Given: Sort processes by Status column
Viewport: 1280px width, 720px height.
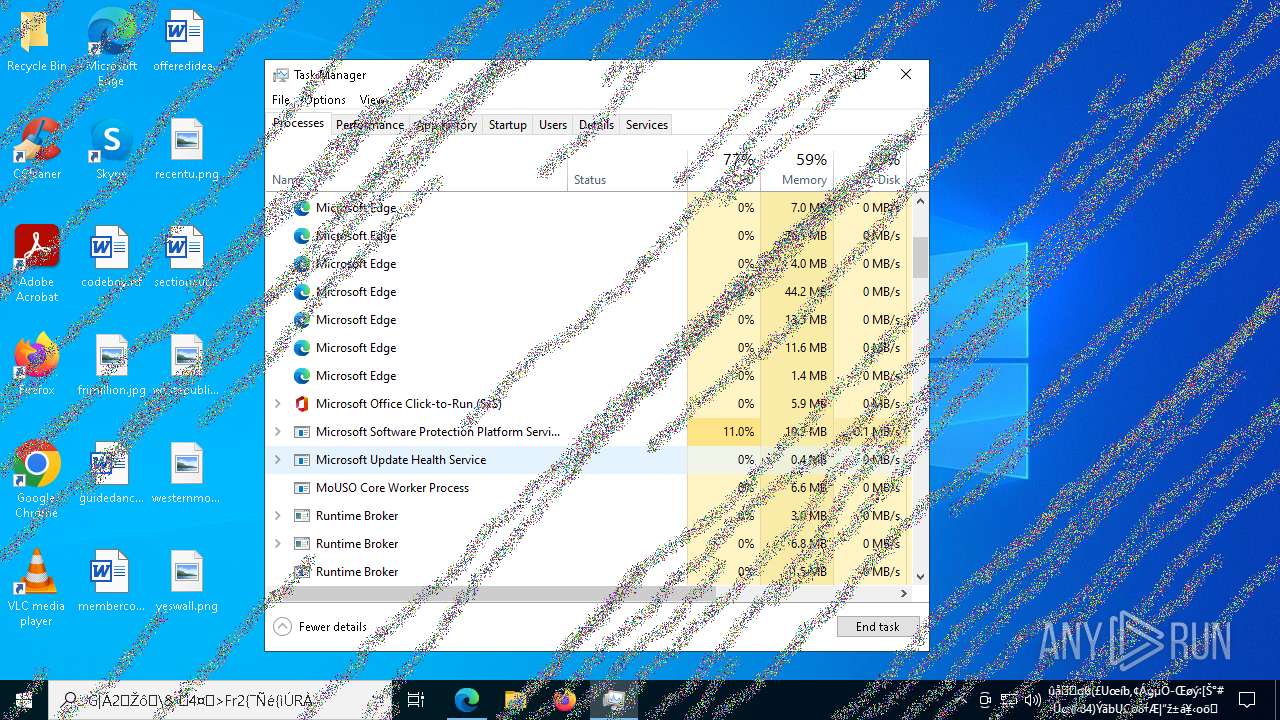Looking at the screenshot, I should pyautogui.click(x=628, y=169).
